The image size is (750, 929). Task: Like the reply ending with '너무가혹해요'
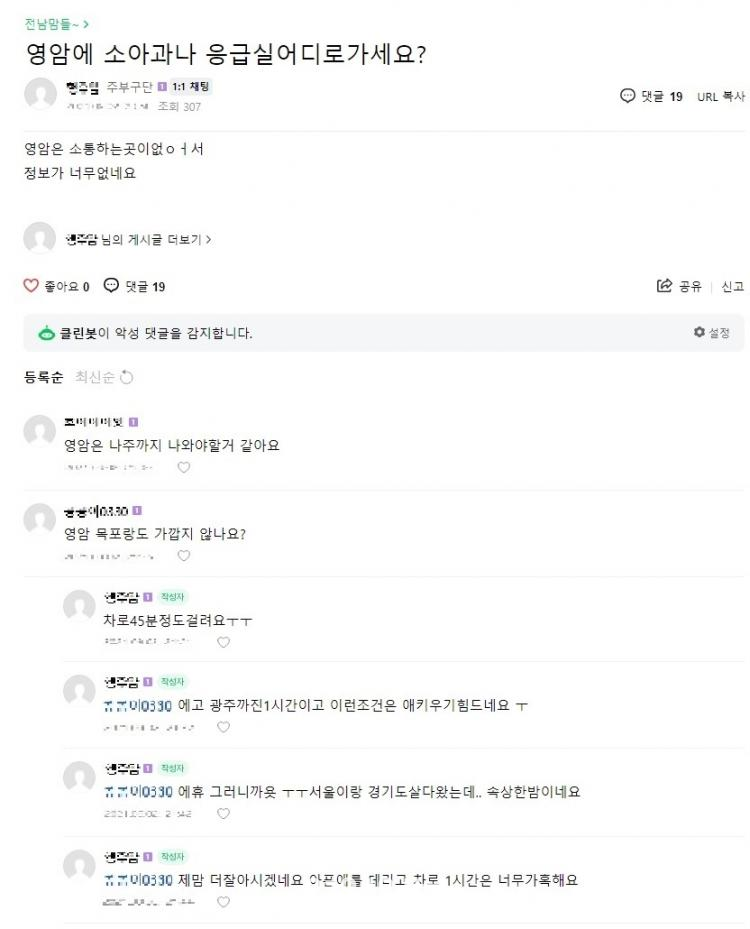pyautogui.click(x=223, y=901)
